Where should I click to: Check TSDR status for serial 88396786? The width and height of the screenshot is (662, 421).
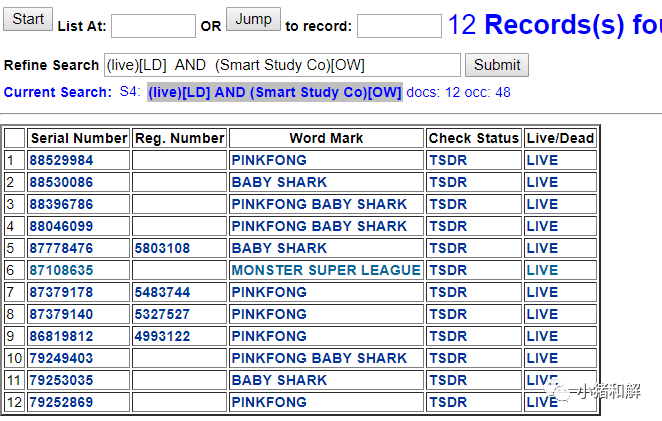coord(448,204)
